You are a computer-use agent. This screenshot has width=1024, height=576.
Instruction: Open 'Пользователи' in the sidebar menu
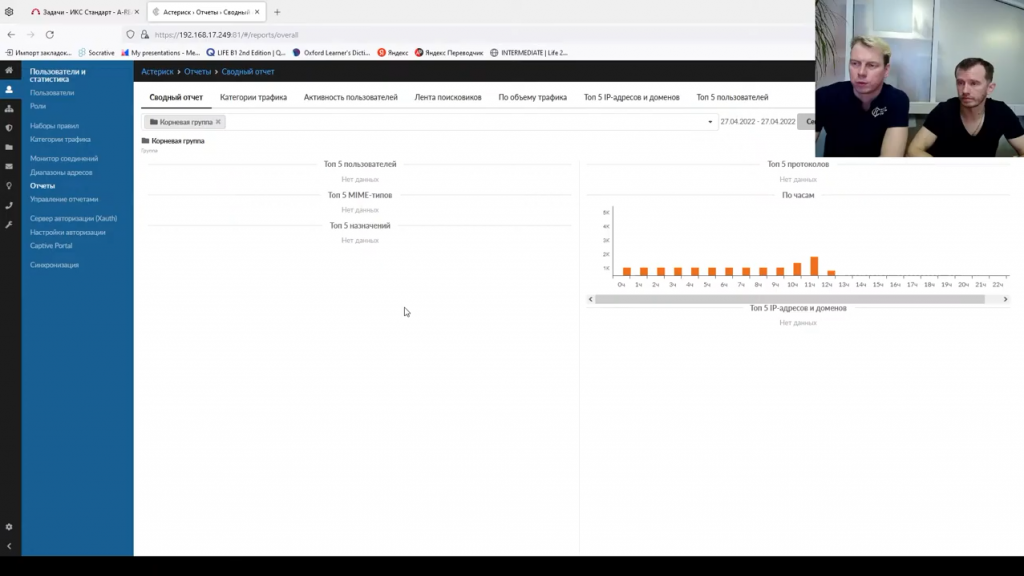(x=52, y=93)
